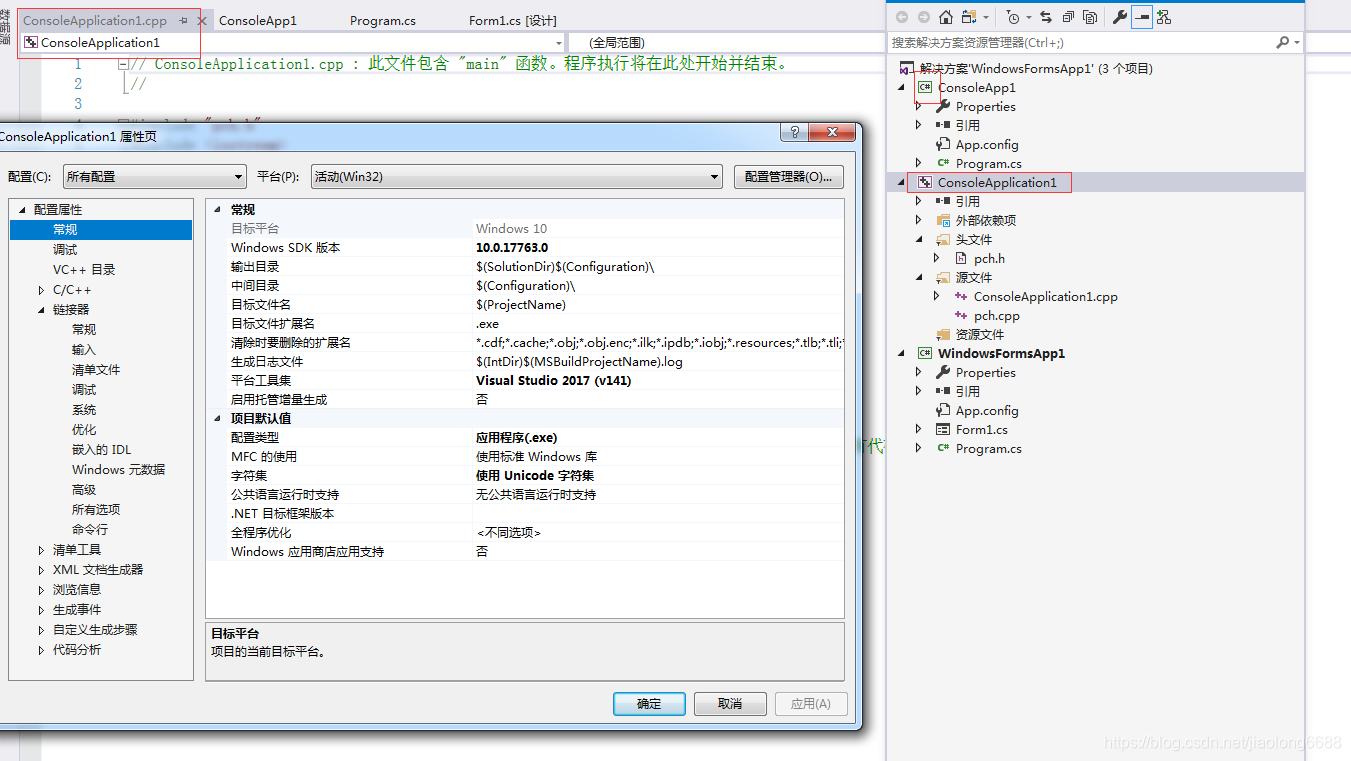Click the pch.cpp source file icon
The width and height of the screenshot is (1351, 761).
[961, 315]
